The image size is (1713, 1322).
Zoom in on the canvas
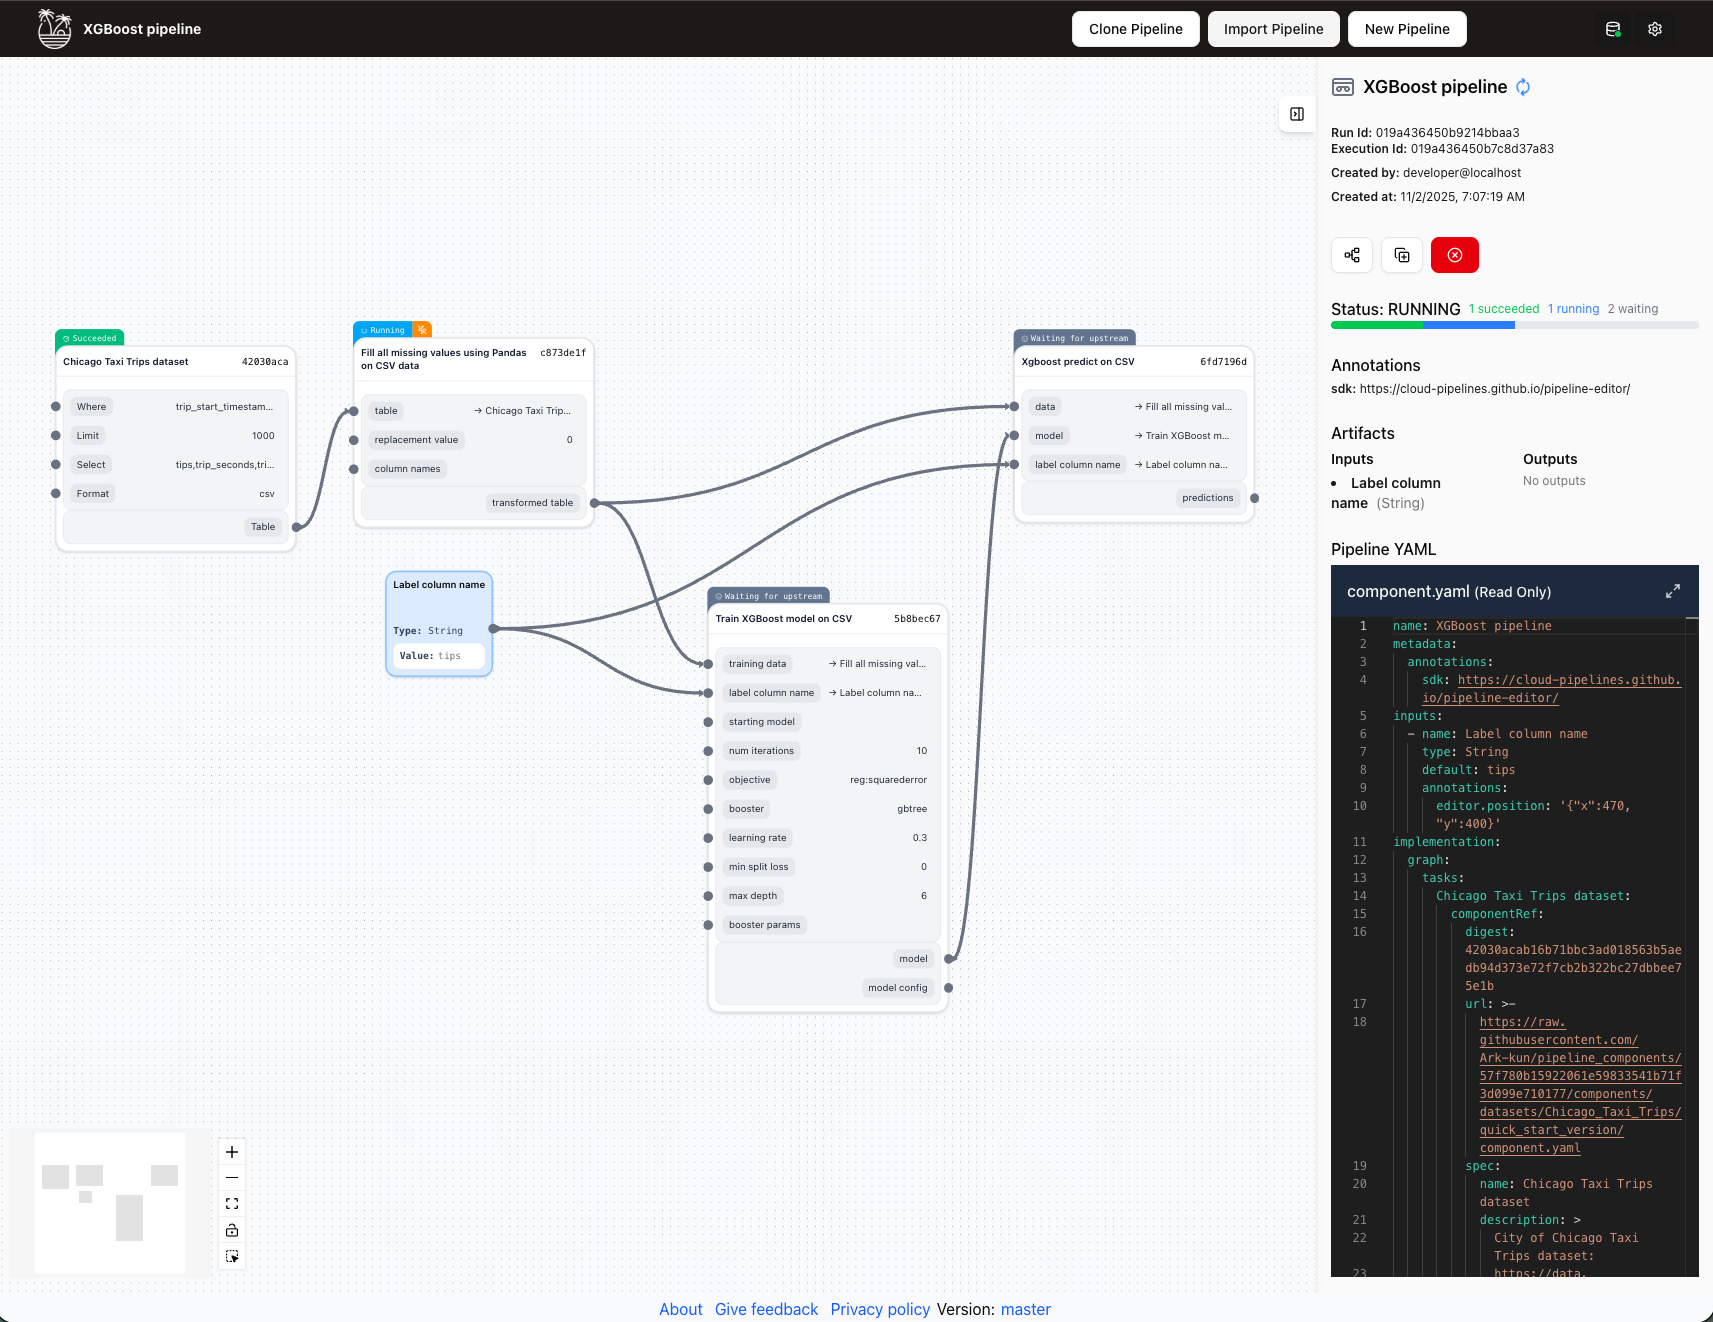pos(232,1152)
